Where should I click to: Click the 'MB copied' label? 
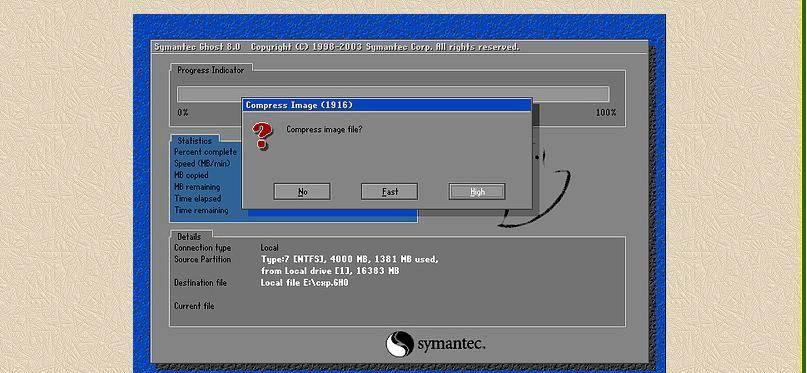(191, 175)
